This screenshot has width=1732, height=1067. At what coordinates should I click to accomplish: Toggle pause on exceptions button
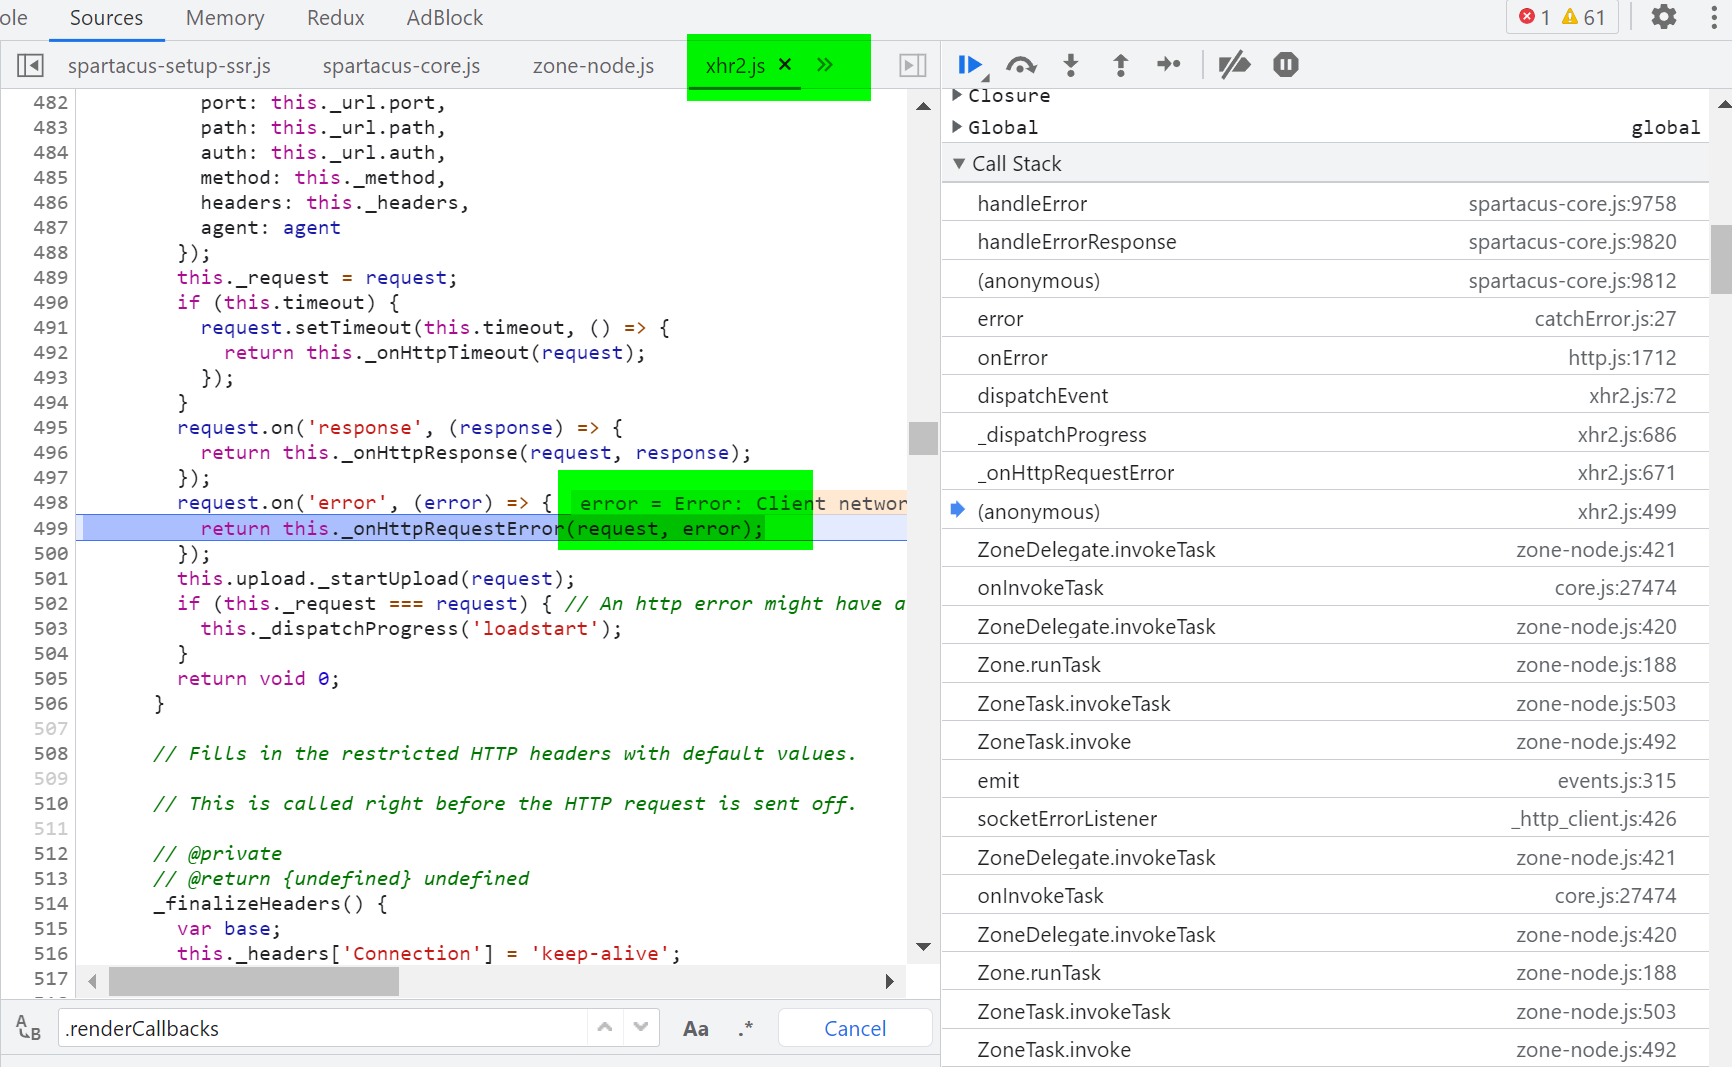pyautogui.click(x=1286, y=65)
